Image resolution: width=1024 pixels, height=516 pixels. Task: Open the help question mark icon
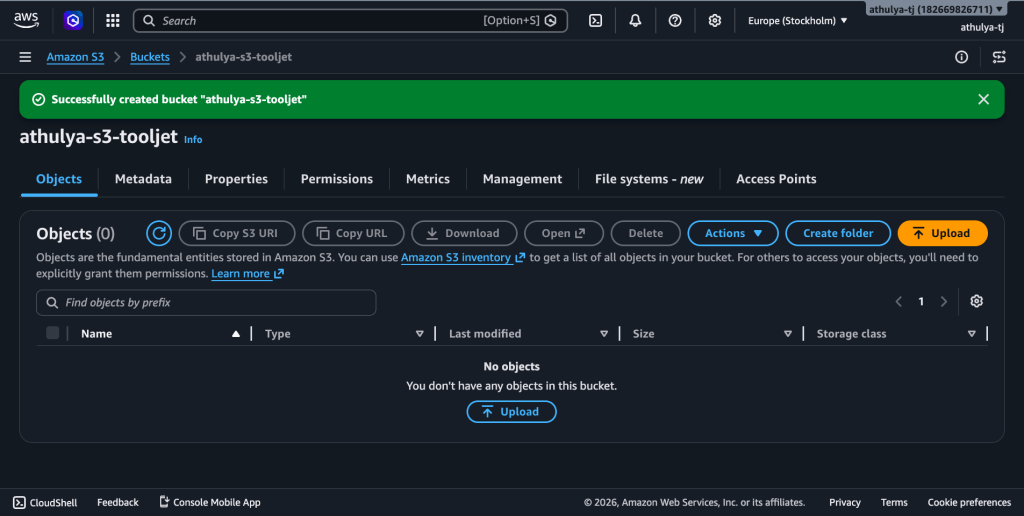tap(675, 20)
